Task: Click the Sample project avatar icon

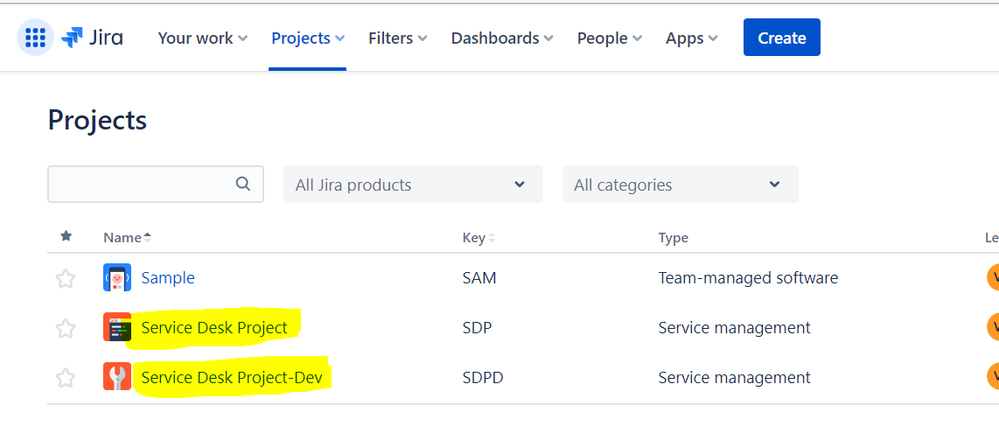Action: [x=117, y=278]
